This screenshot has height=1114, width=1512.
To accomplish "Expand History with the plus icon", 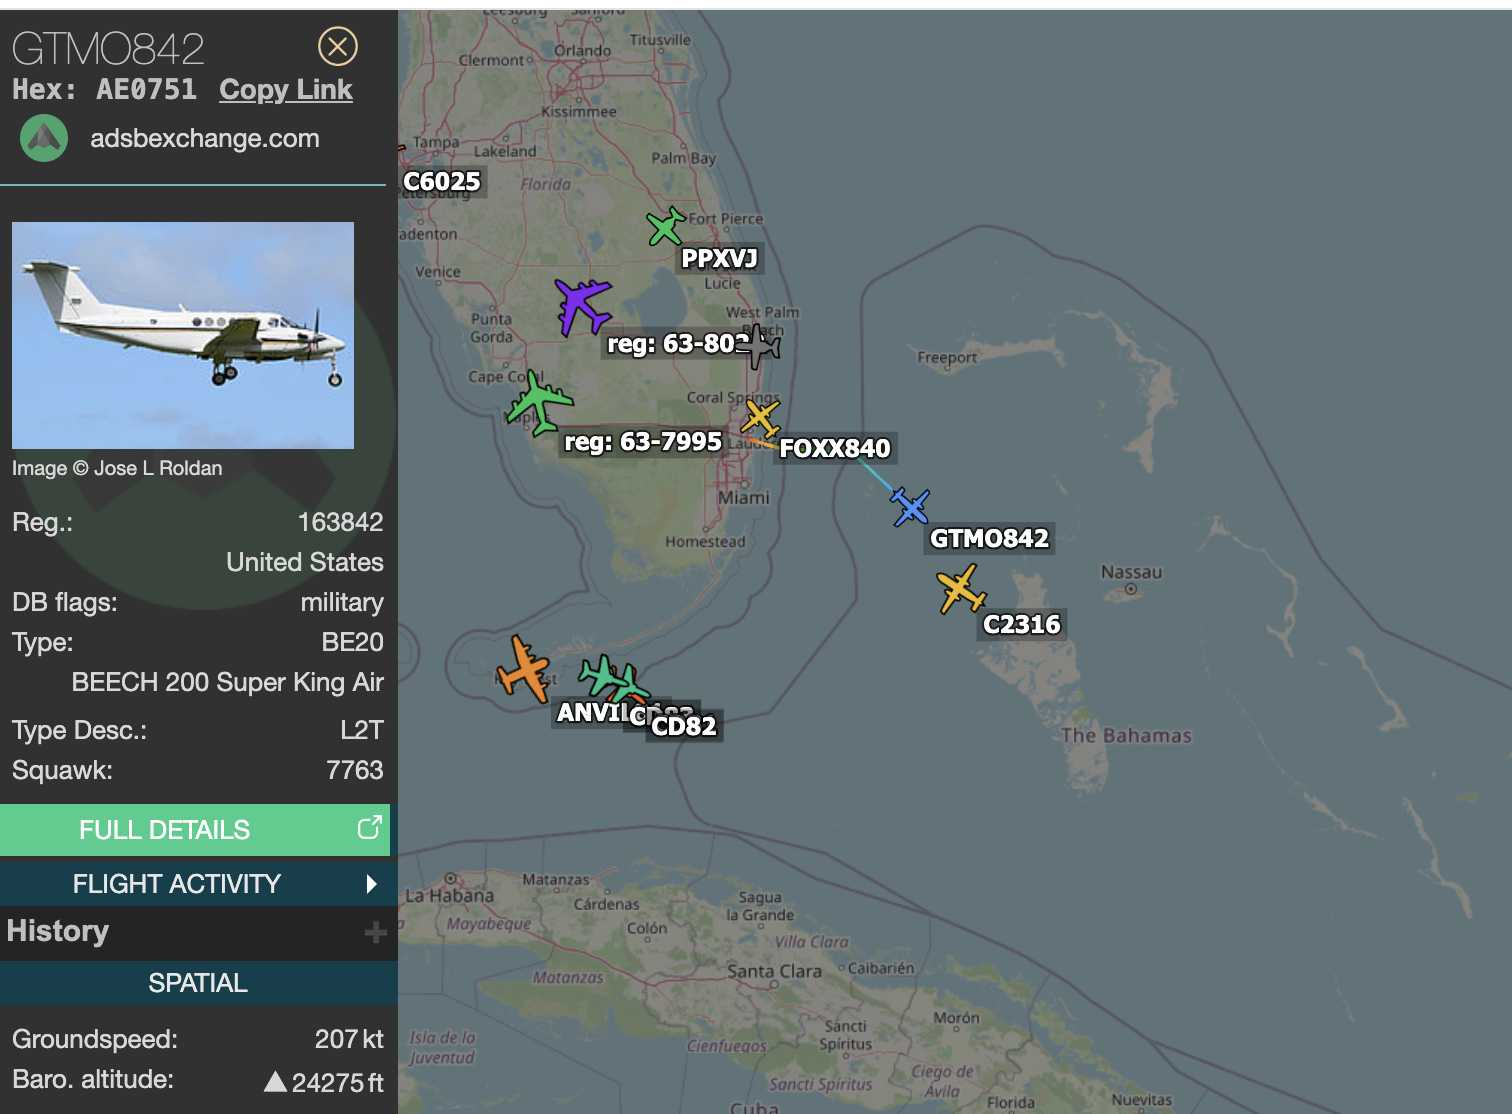I will point(375,932).
